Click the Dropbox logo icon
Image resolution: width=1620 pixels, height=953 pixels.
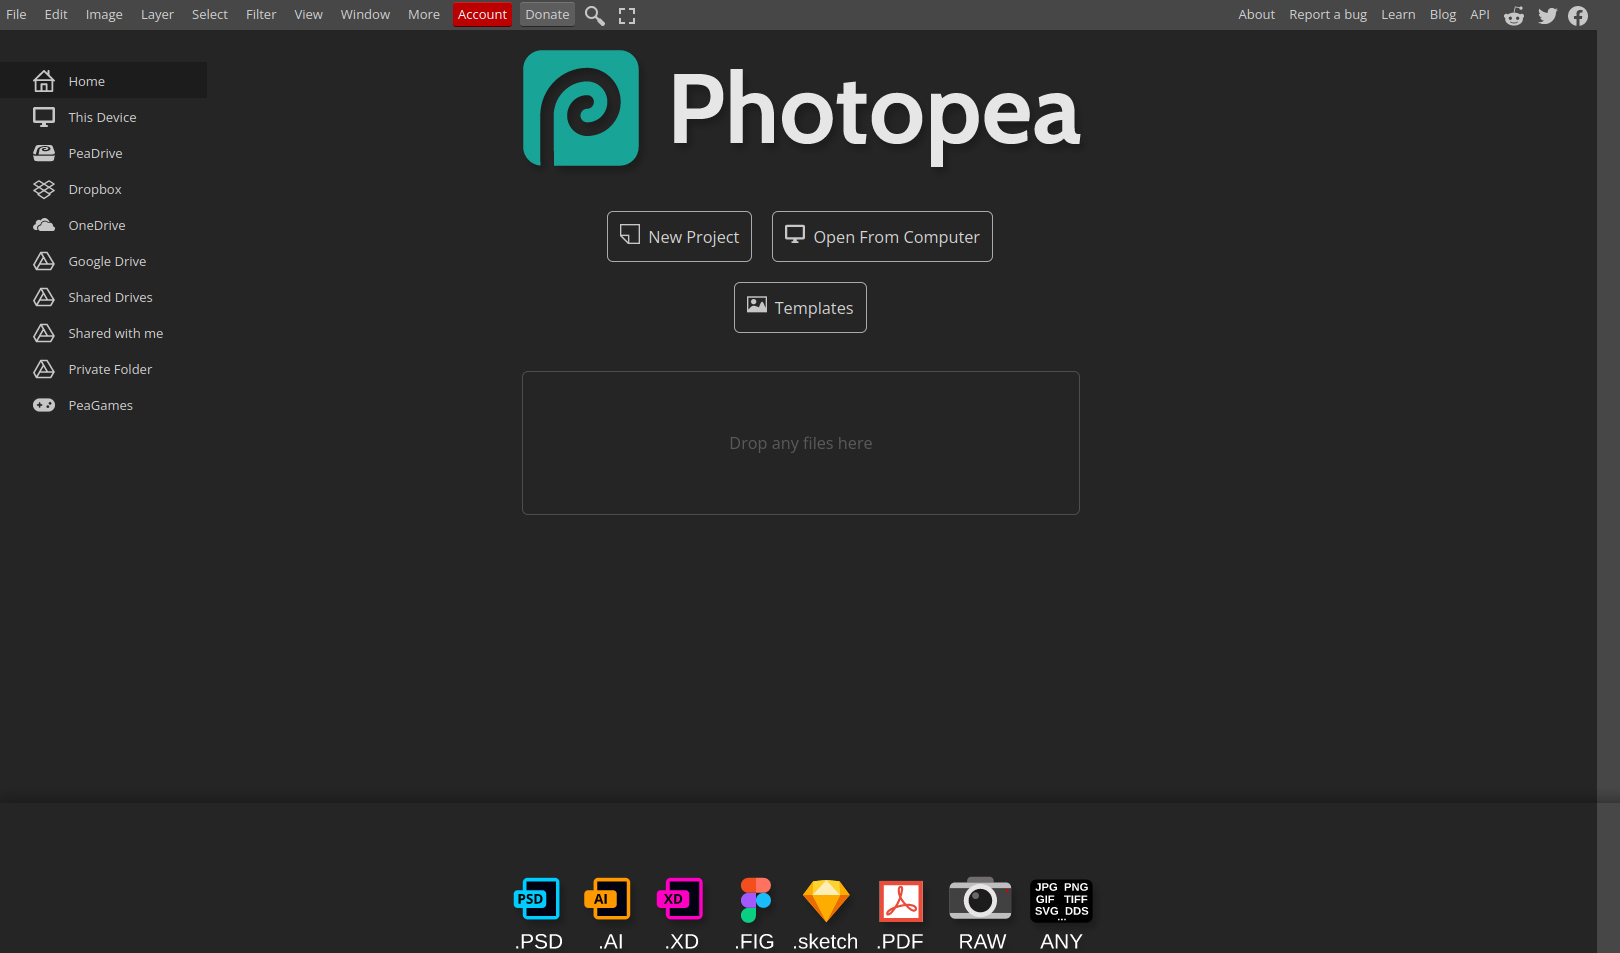[x=44, y=189]
